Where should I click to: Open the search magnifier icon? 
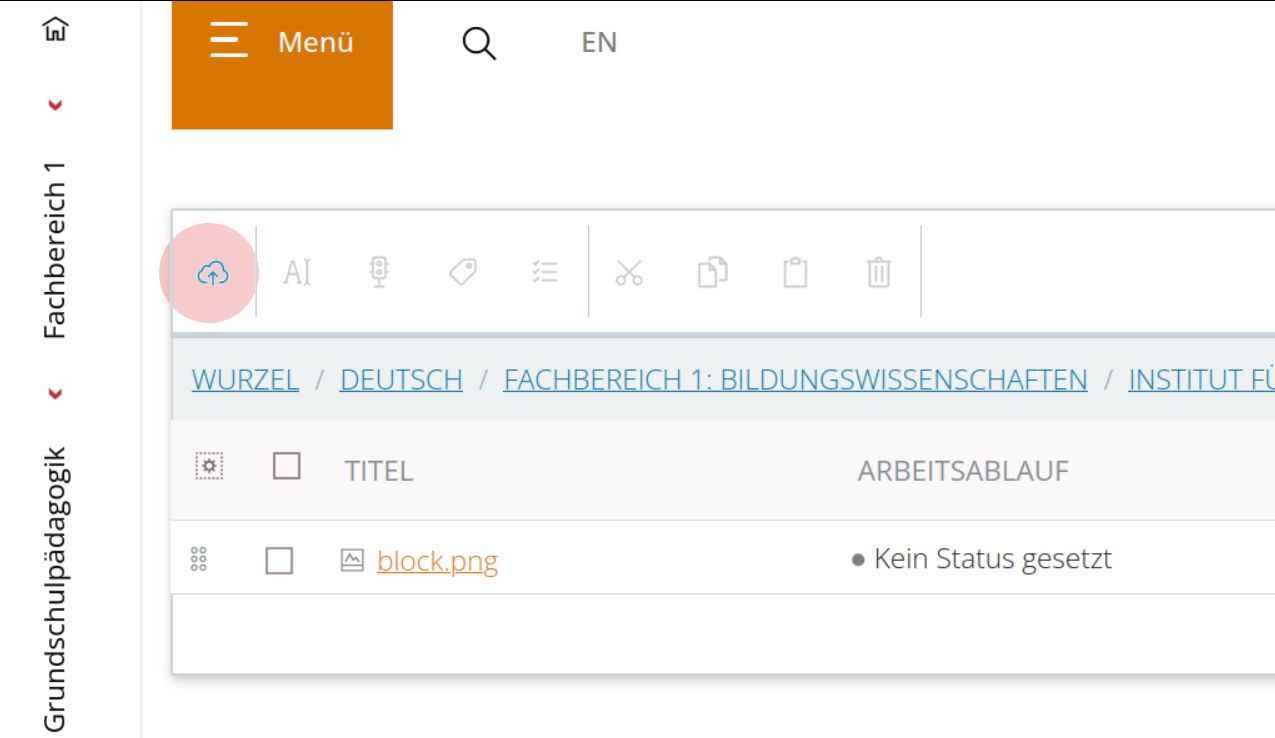click(x=479, y=43)
